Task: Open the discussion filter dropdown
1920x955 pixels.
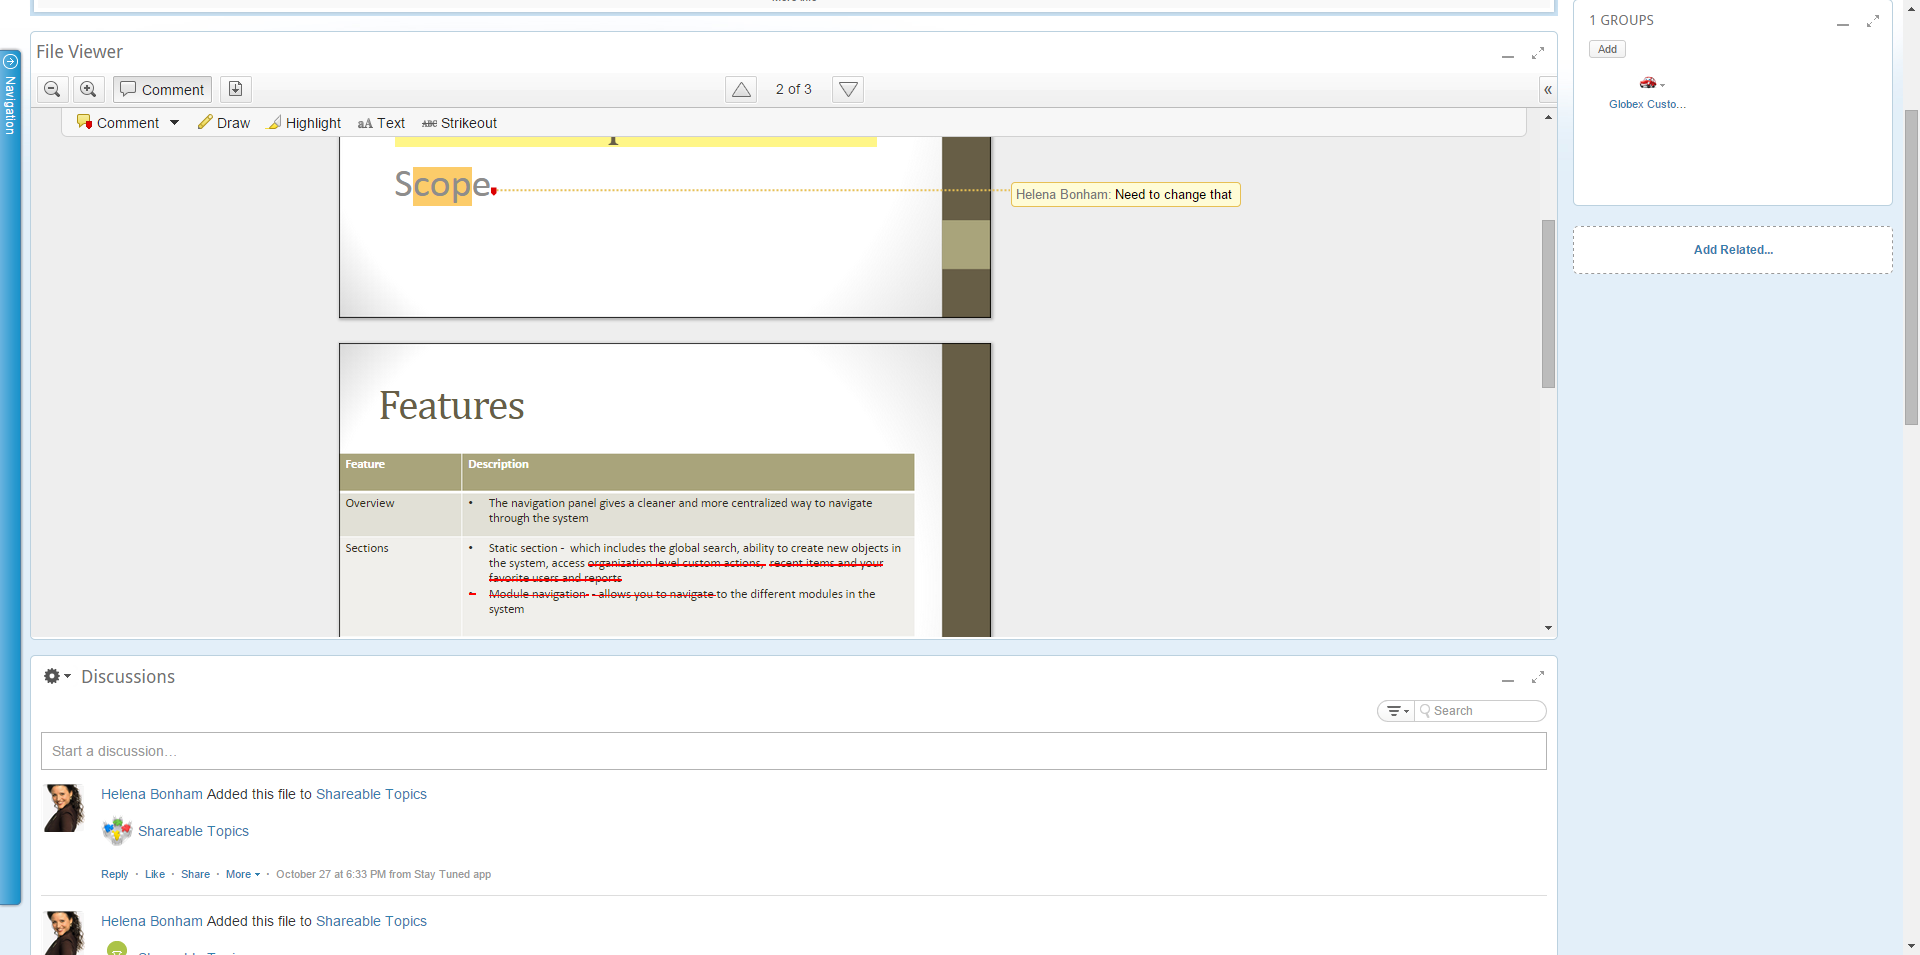Action: click(x=1397, y=711)
